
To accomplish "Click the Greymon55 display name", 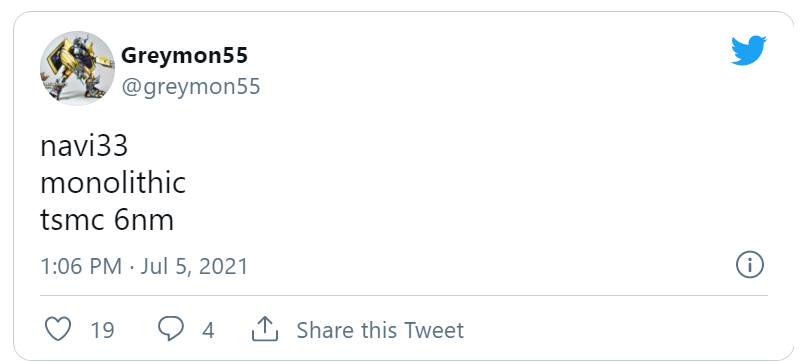I will [184, 55].
